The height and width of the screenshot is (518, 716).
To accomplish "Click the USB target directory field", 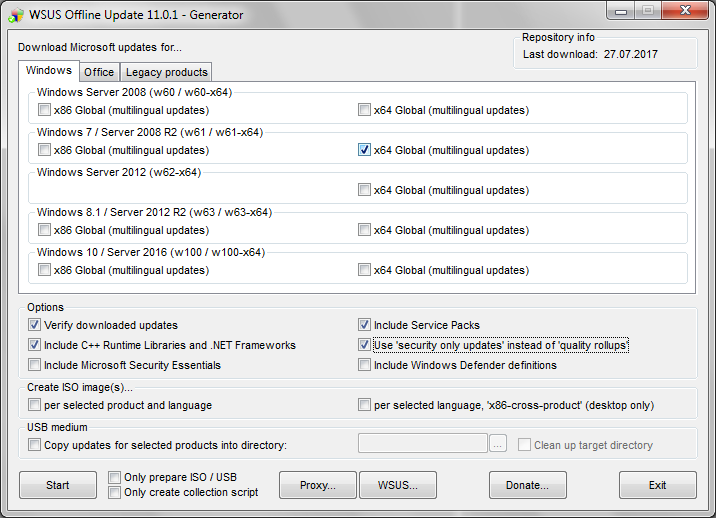I will pos(421,444).
